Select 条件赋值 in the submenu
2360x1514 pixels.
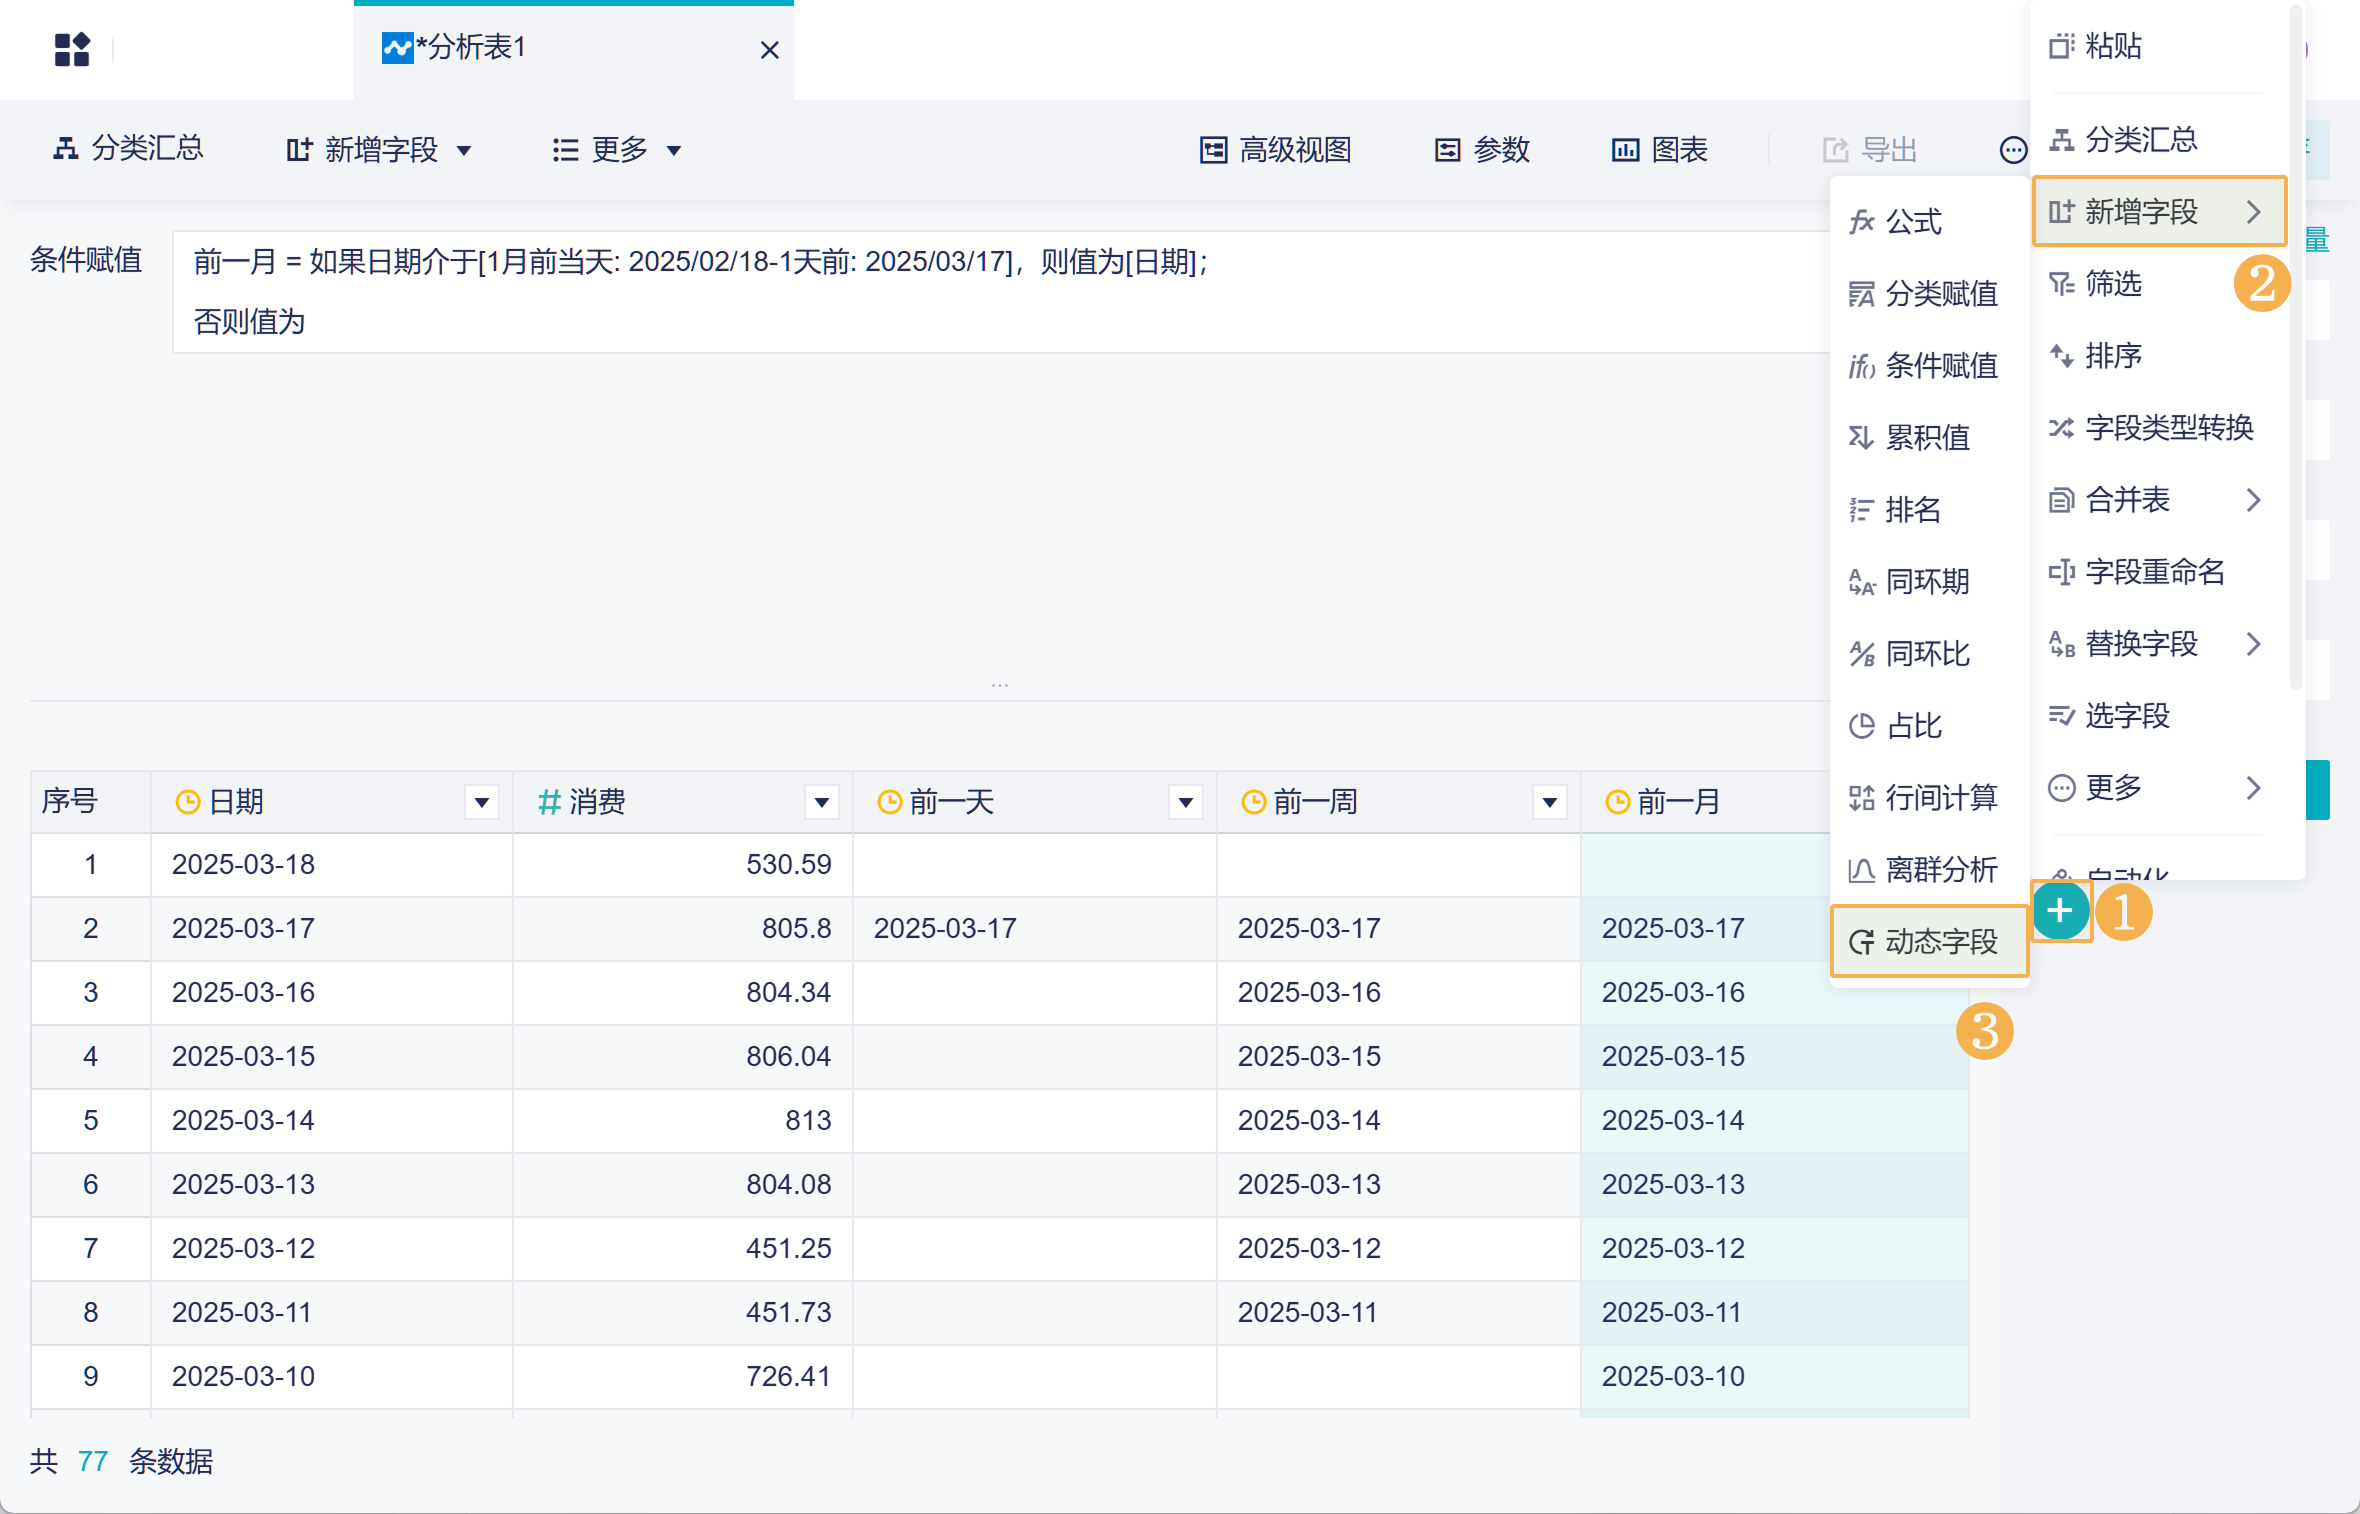click(x=1923, y=366)
